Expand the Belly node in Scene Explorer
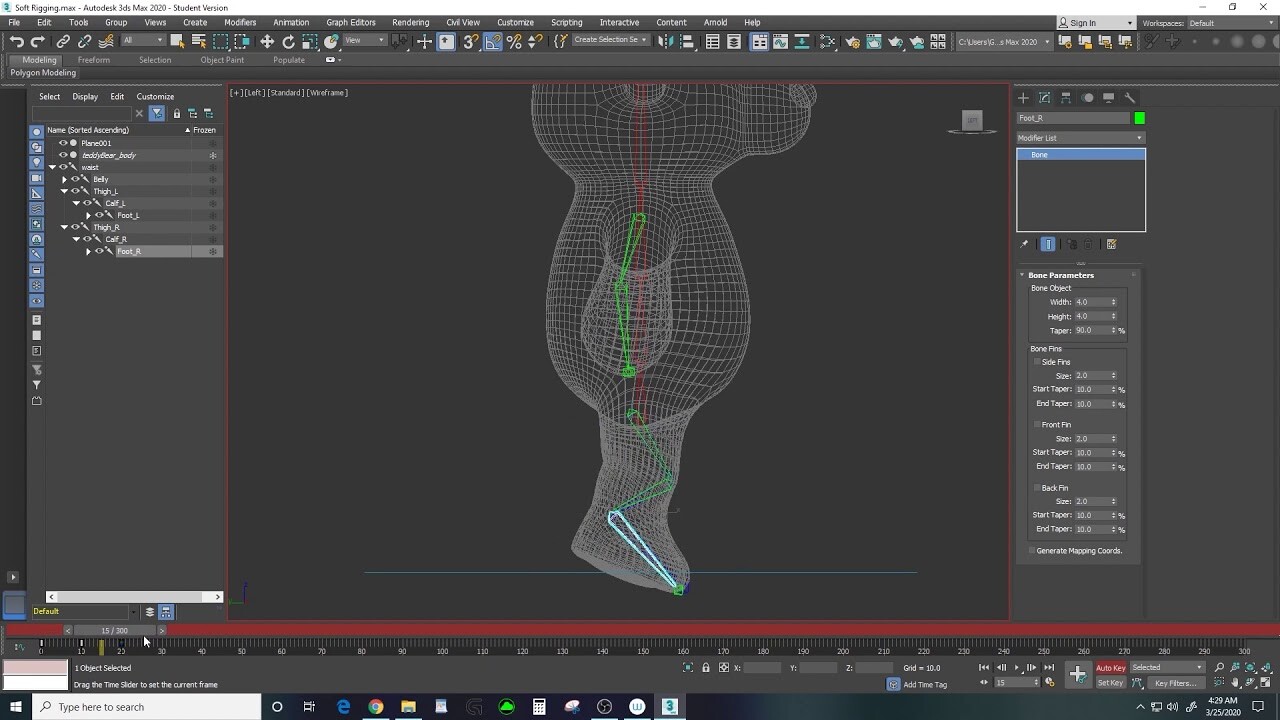Viewport: 1280px width, 720px height. pos(64,179)
